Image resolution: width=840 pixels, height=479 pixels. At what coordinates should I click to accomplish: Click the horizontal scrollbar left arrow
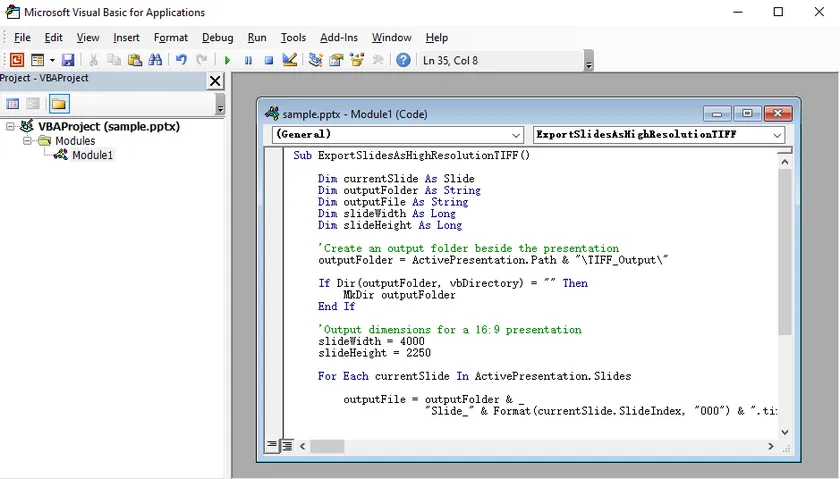pos(303,446)
